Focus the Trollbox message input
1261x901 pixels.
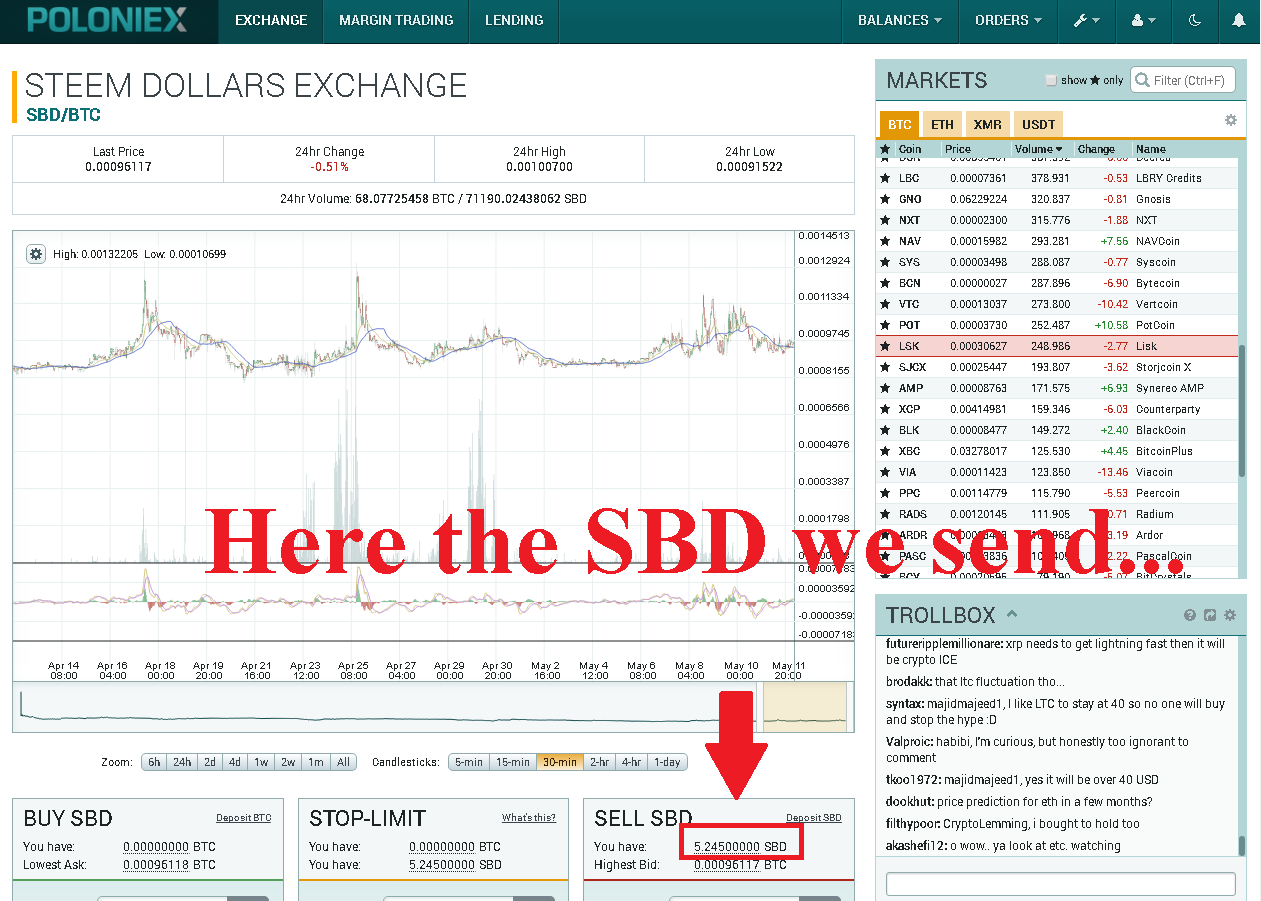pyautogui.click(x=1061, y=884)
